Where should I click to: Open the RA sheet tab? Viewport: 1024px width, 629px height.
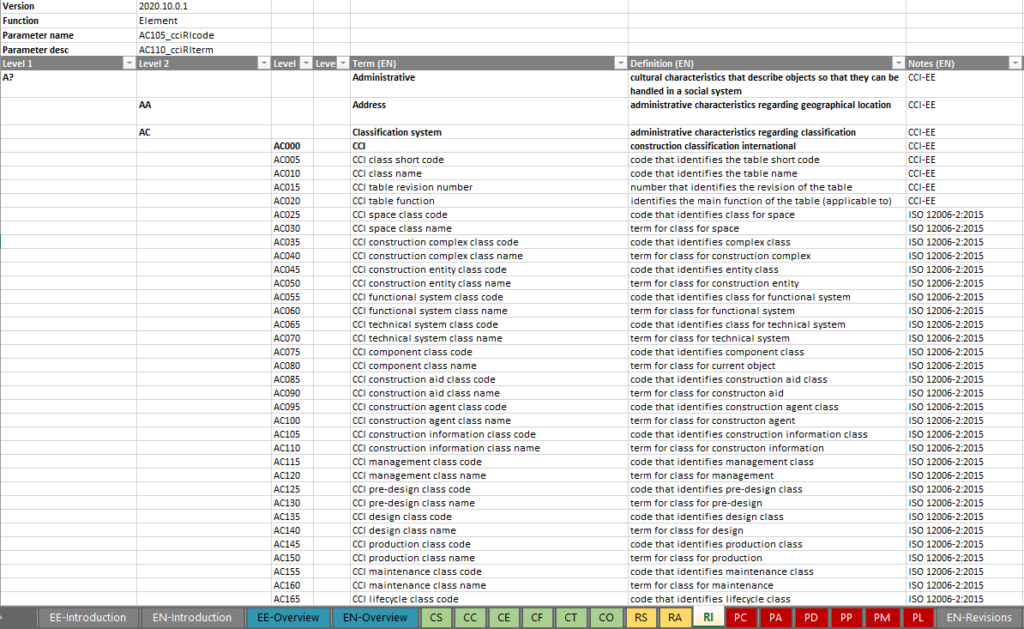coord(675,618)
